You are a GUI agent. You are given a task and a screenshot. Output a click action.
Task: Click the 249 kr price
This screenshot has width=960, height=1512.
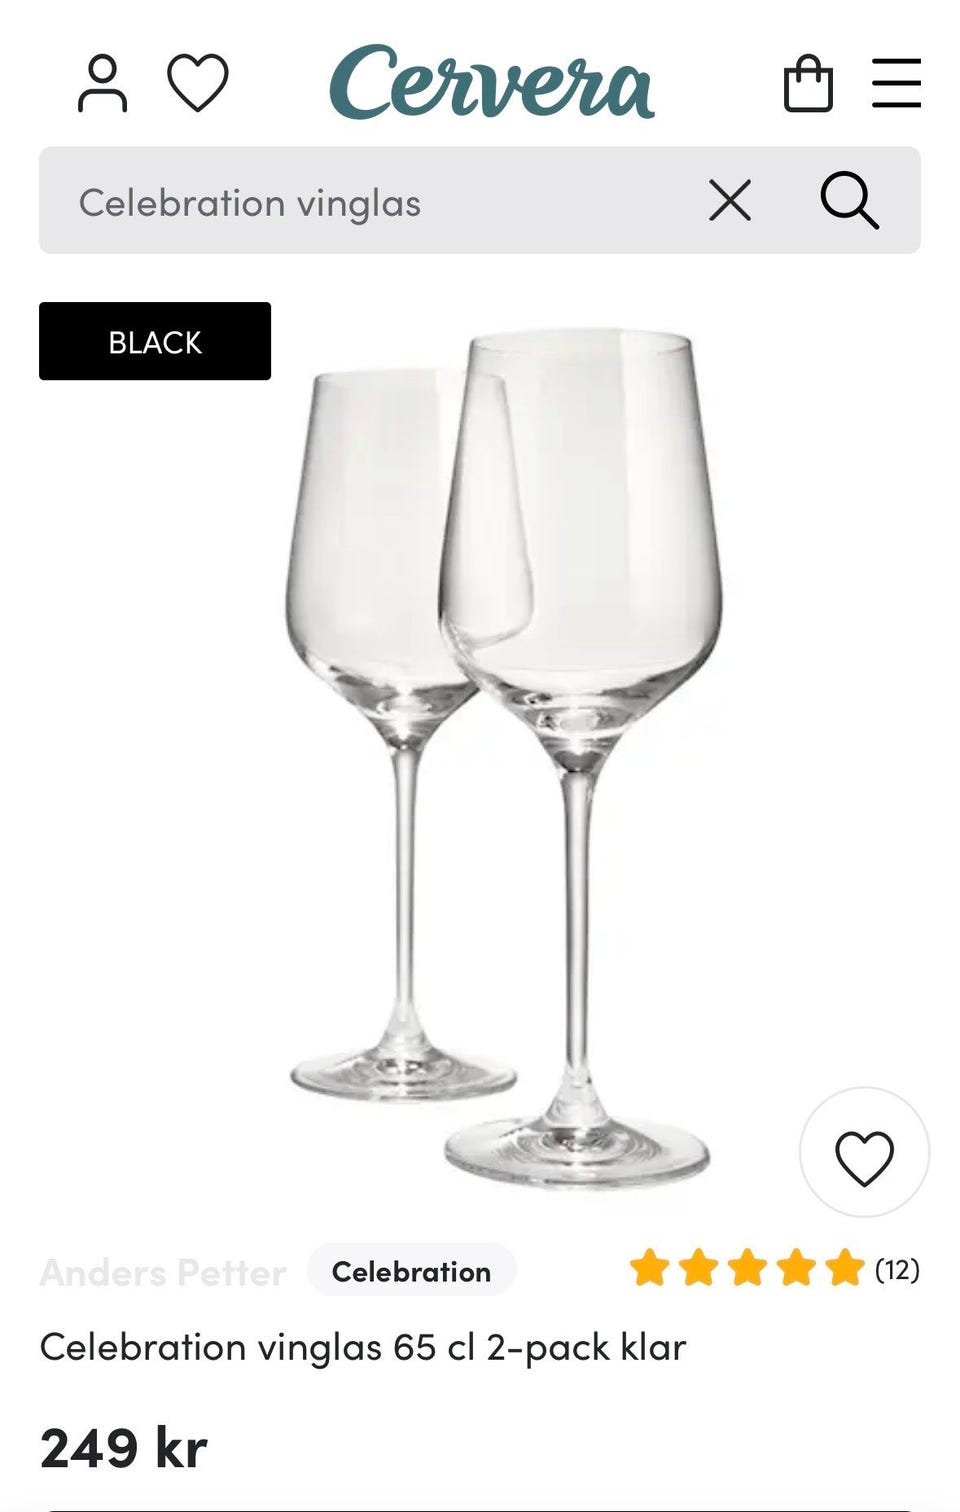tap(124, 1447)
